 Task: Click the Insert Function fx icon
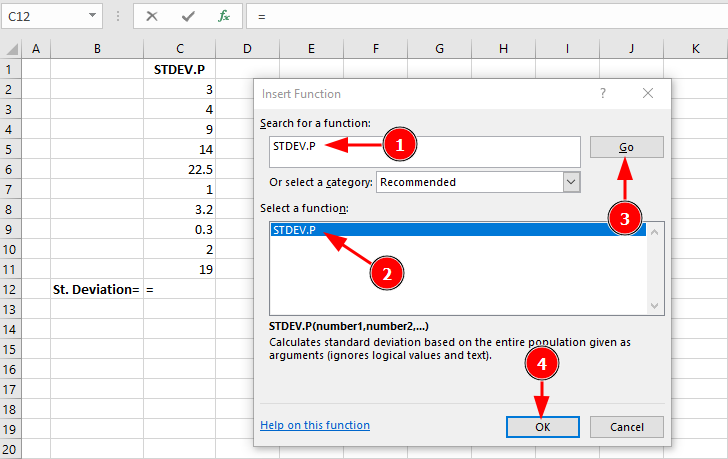225,16
